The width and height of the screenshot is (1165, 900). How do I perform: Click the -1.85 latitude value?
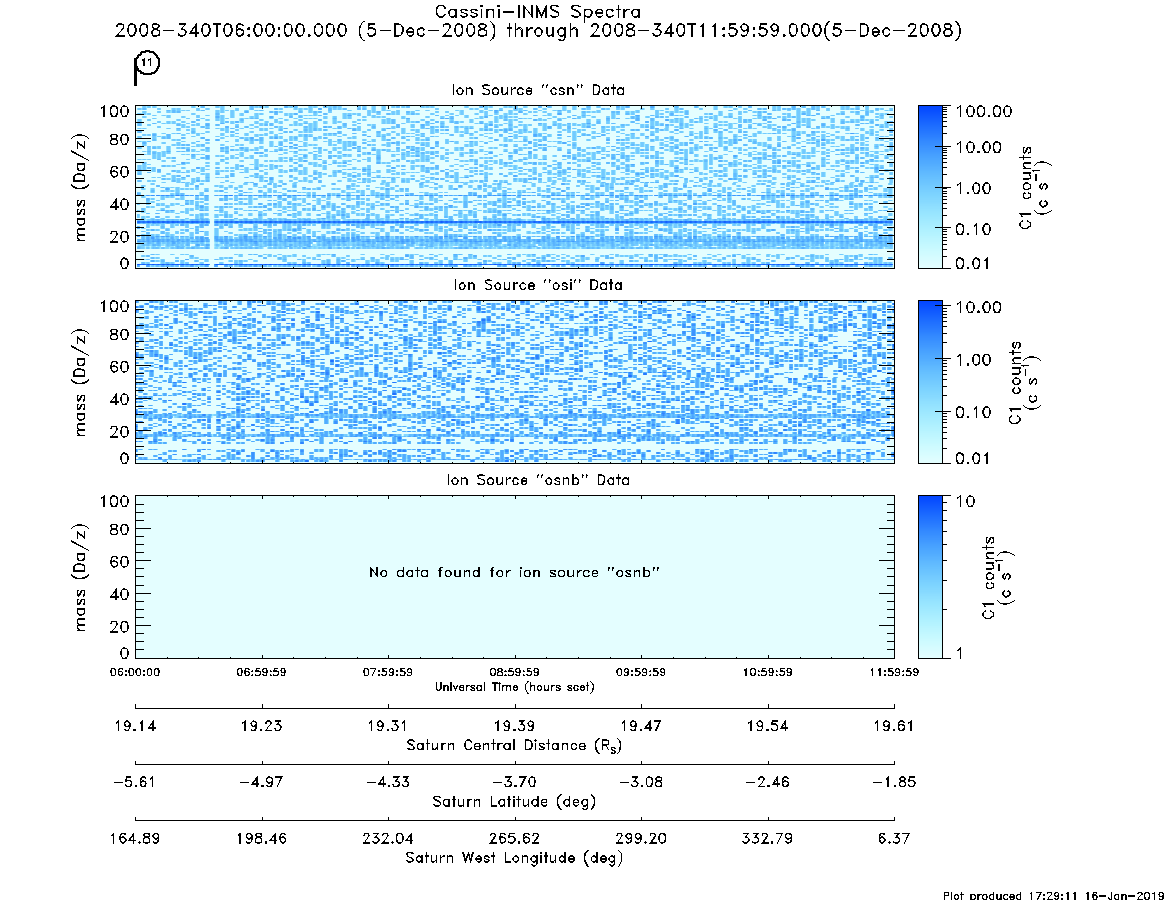(894, 782)
